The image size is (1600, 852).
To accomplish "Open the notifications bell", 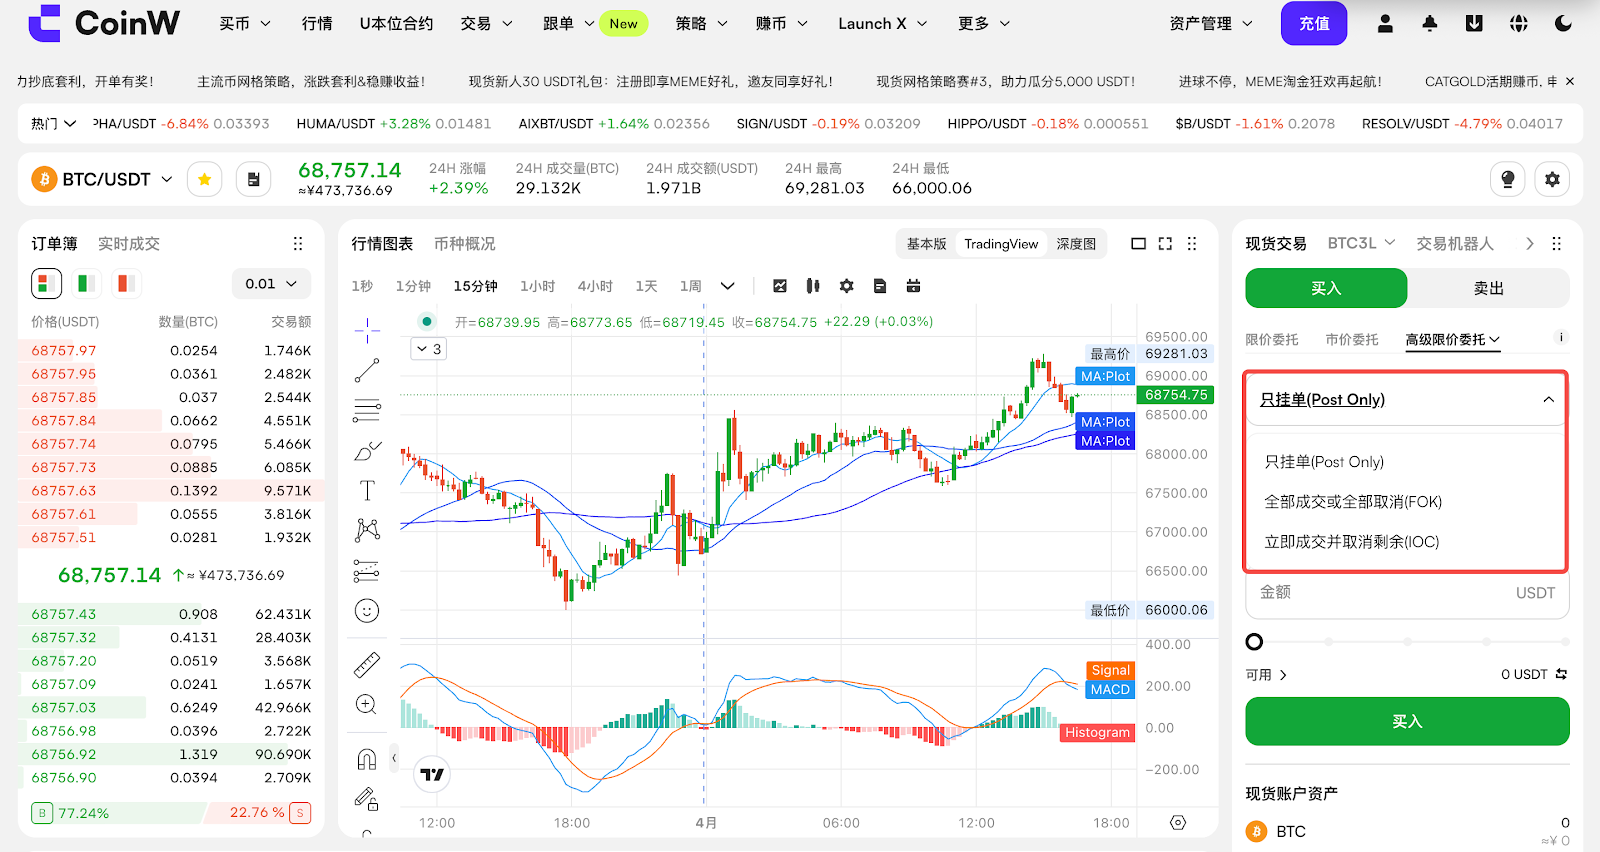I will pyautogui.click(x=1430, y=24).
